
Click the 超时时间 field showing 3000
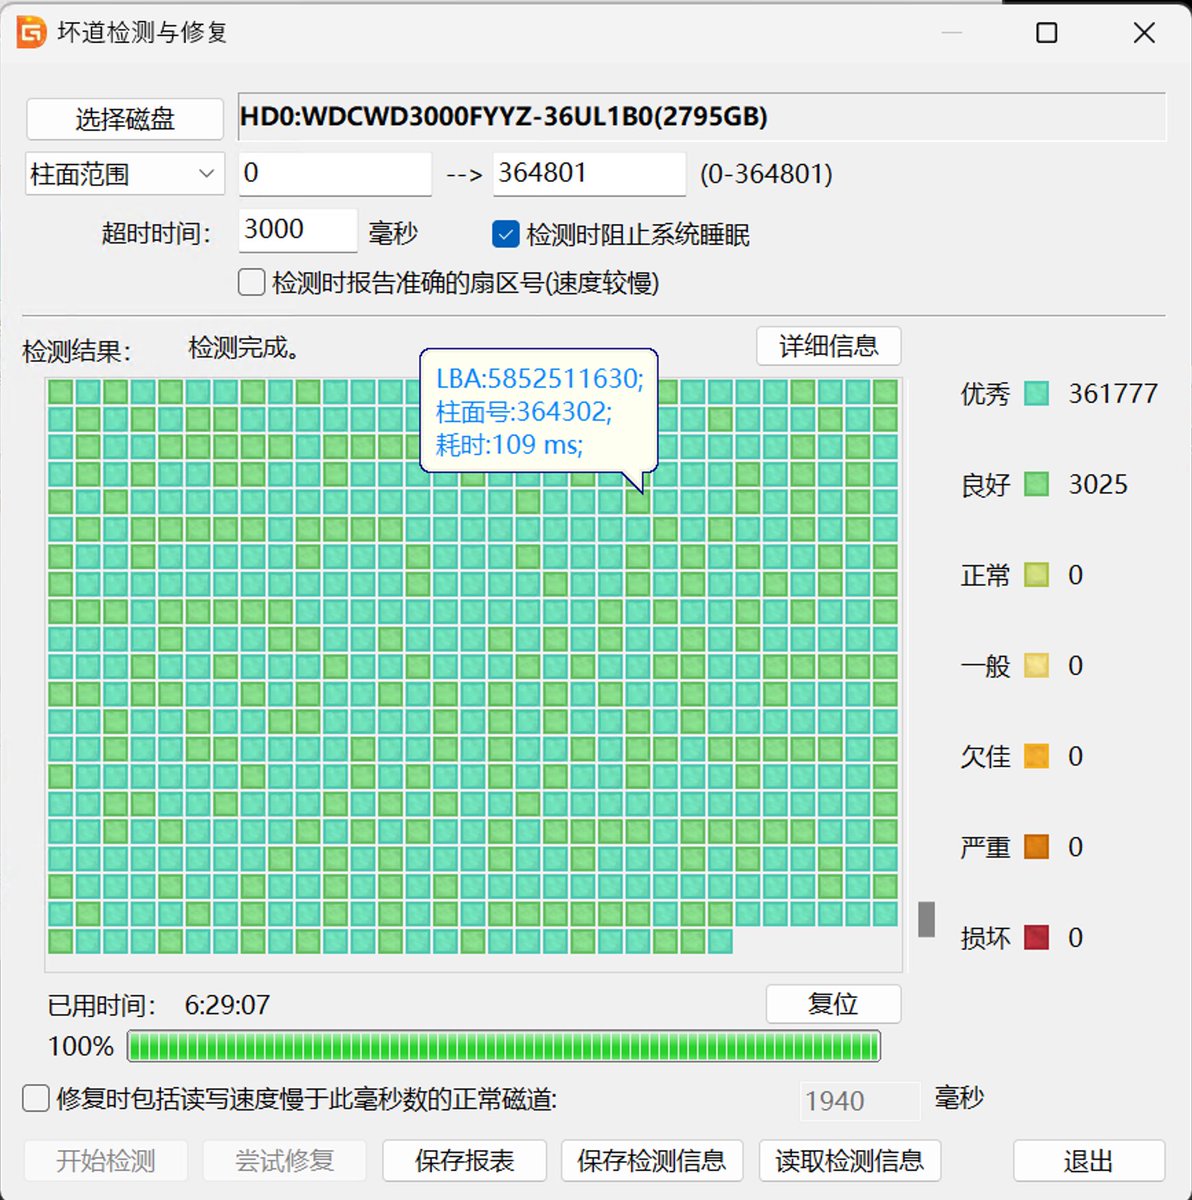pyautogui.click(x=298, y=231)
